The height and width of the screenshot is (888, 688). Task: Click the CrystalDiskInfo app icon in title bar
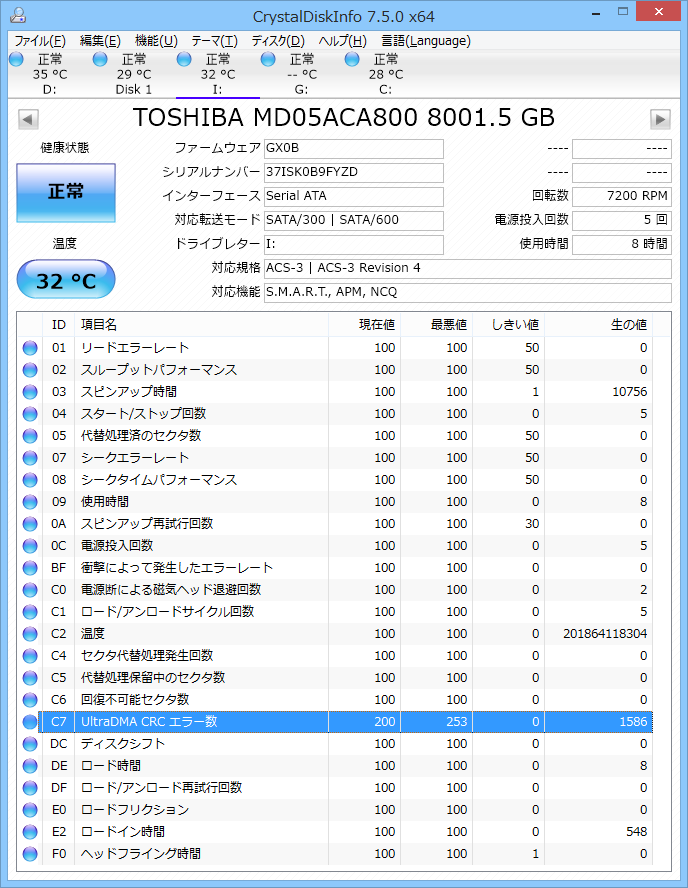tap(18, 15)
